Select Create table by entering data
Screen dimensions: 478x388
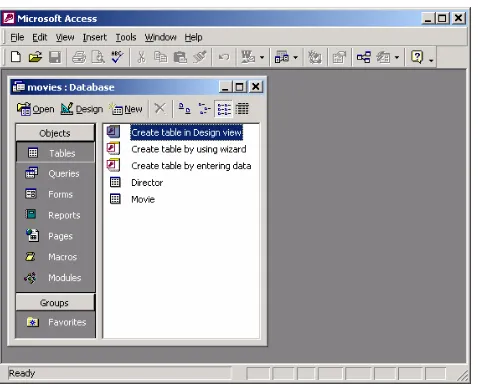(191, 166)
